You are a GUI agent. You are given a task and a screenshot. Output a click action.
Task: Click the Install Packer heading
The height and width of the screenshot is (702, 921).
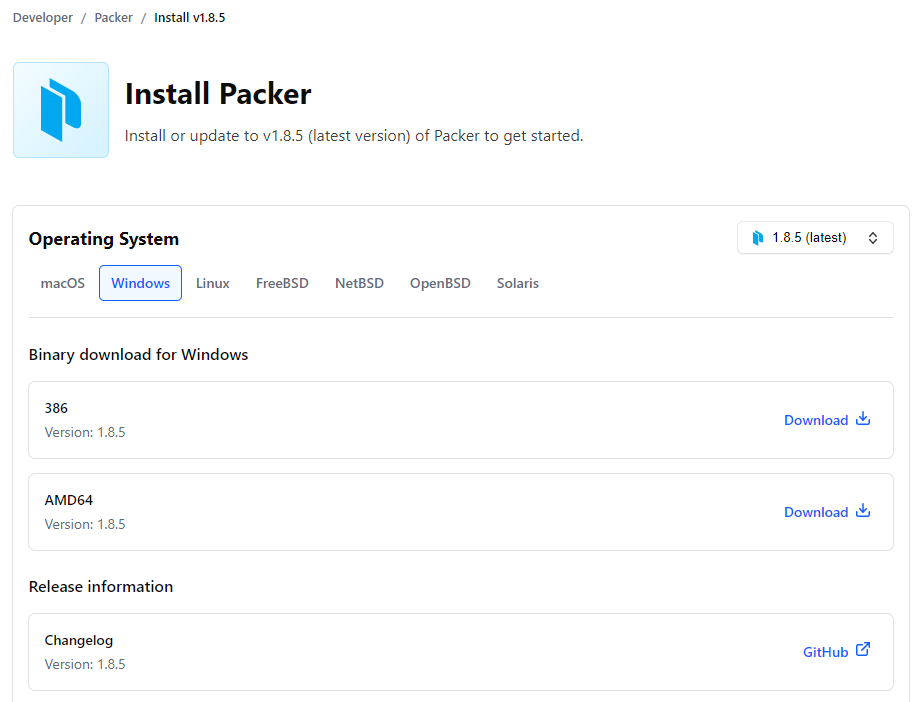(x=218, y=94)
